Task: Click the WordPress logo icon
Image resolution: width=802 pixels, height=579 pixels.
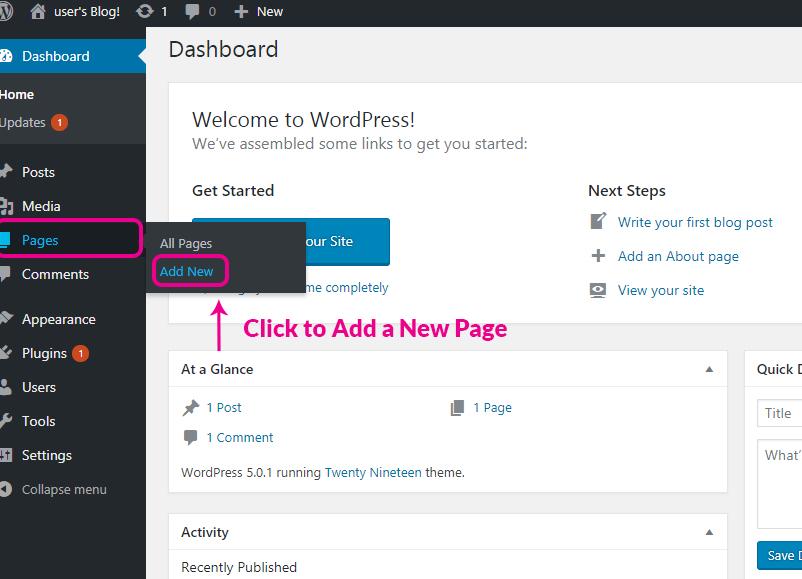Action: tap(5, 11)
